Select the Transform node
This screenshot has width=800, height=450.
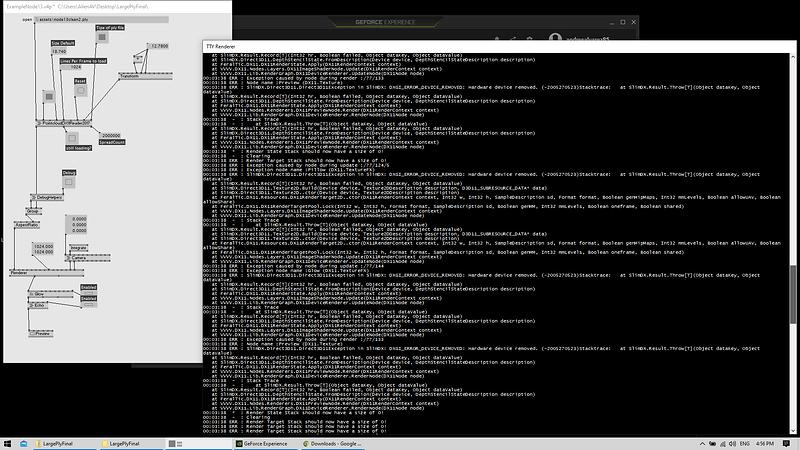click(x=145, y=76)
